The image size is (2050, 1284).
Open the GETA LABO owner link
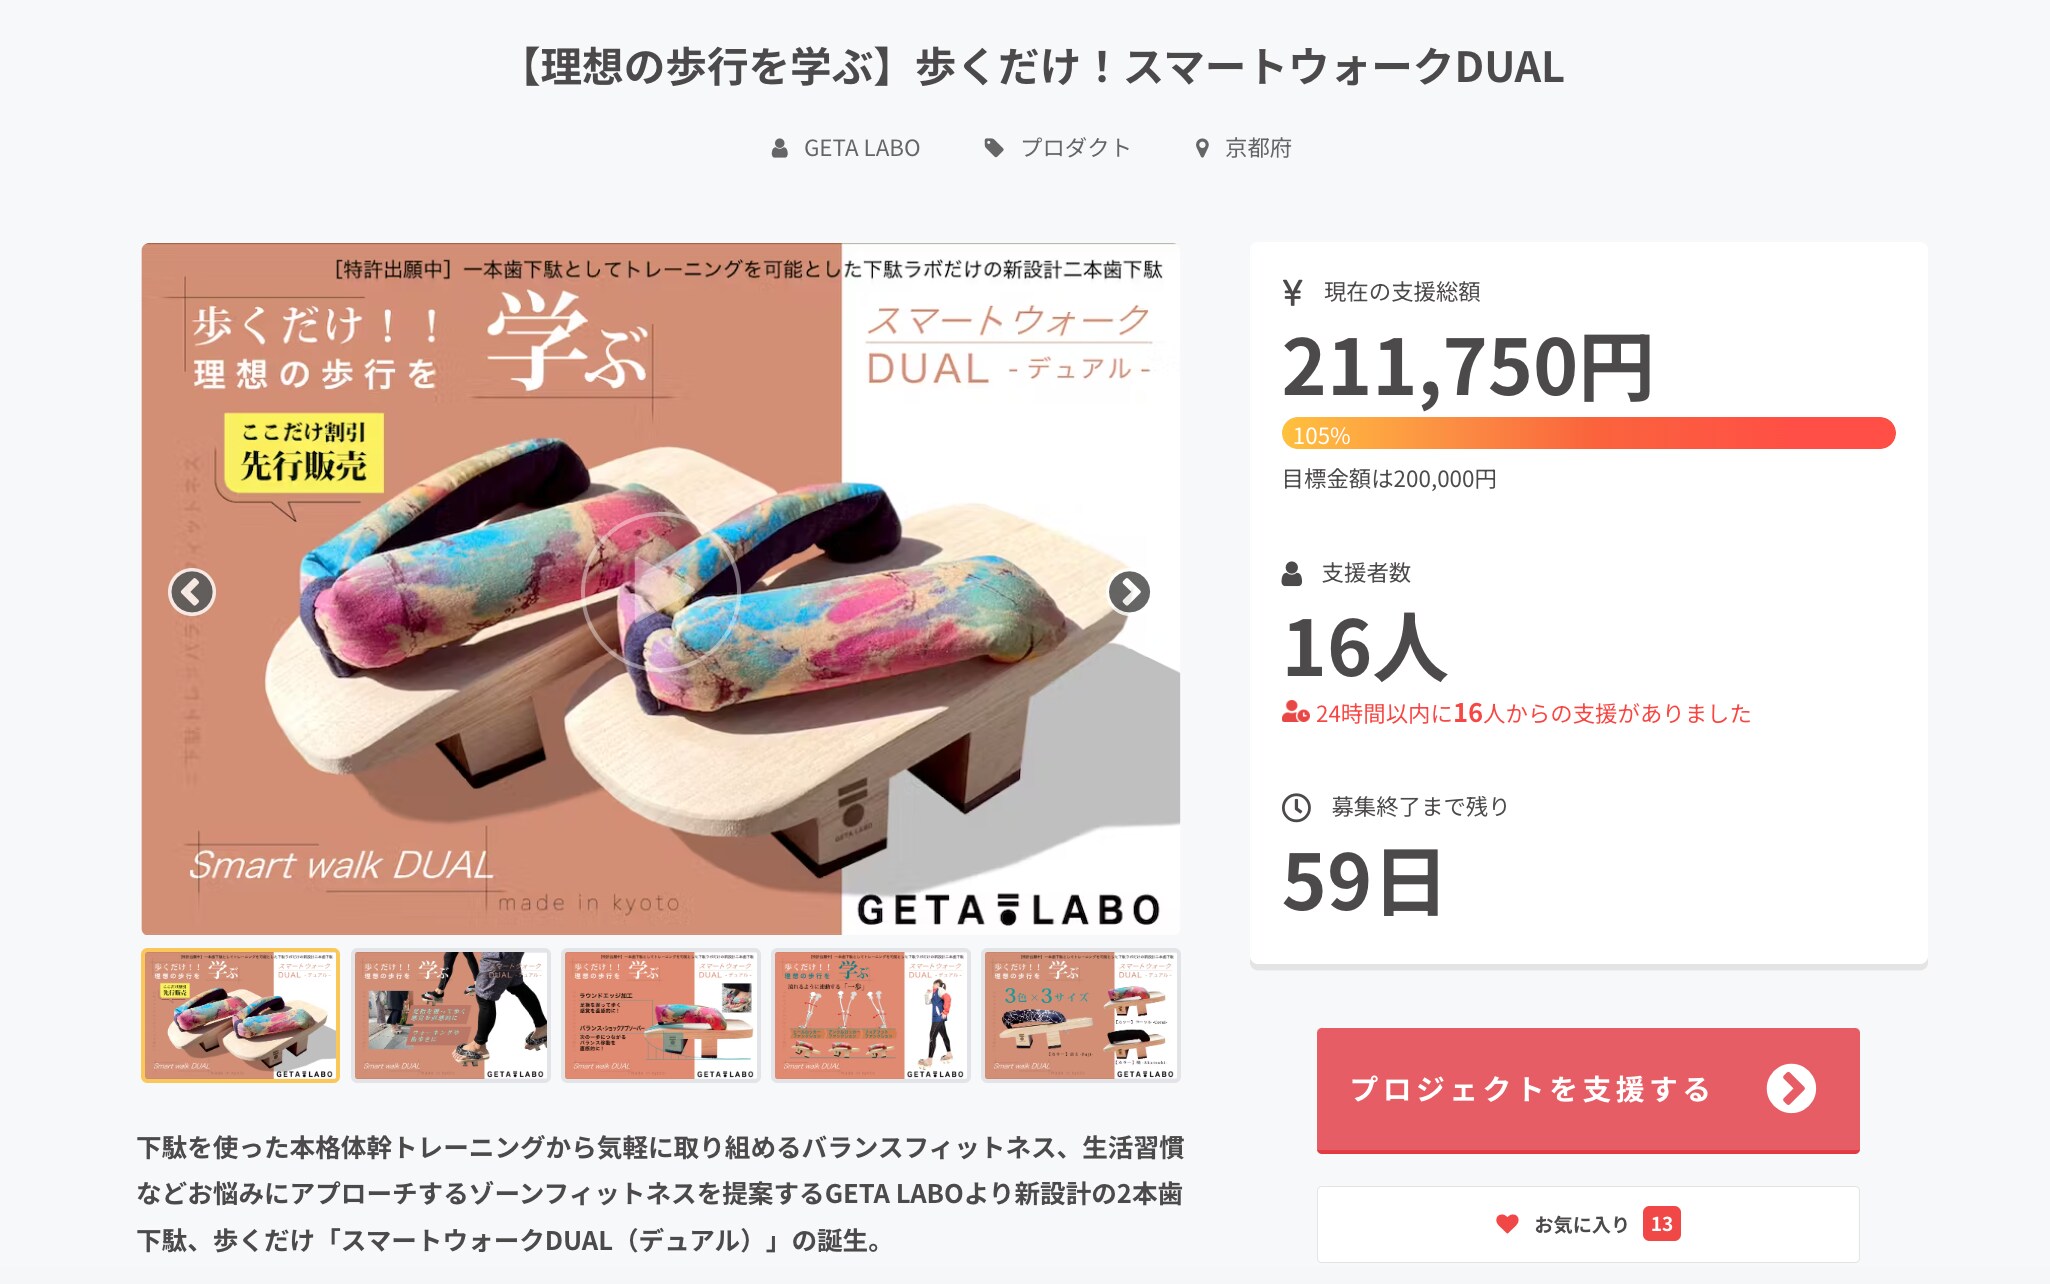[861, 148]
